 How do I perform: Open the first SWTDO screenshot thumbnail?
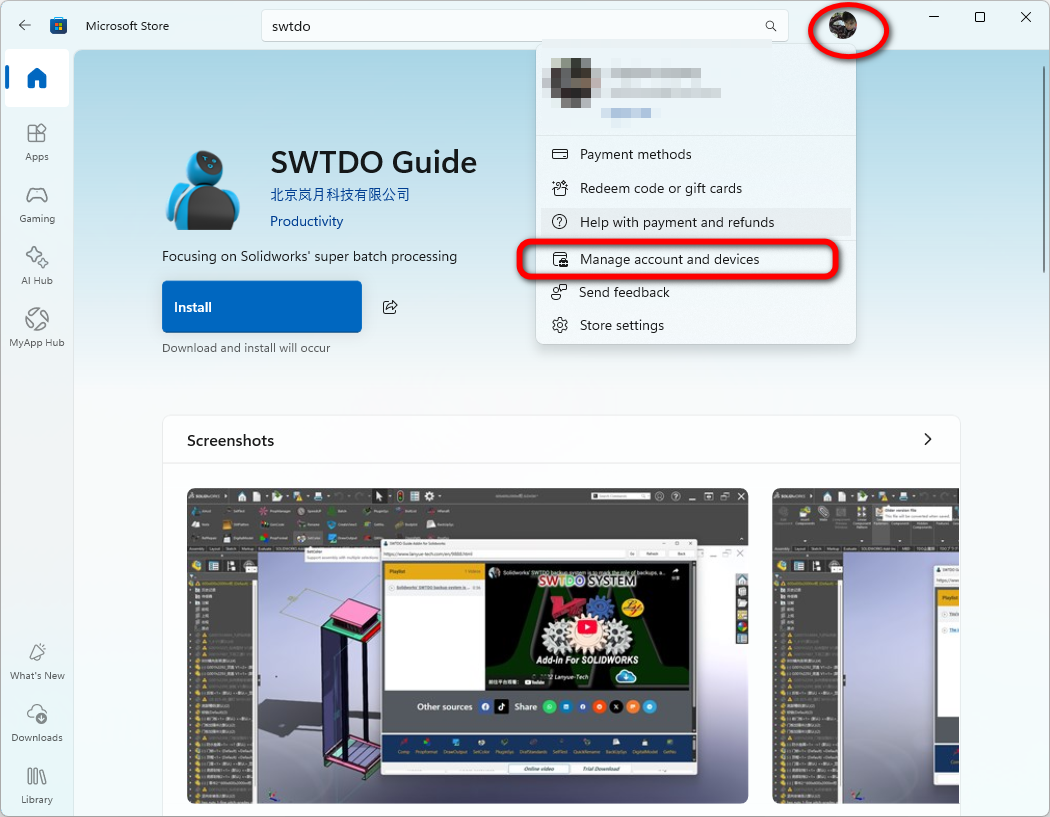pos(467,645)
